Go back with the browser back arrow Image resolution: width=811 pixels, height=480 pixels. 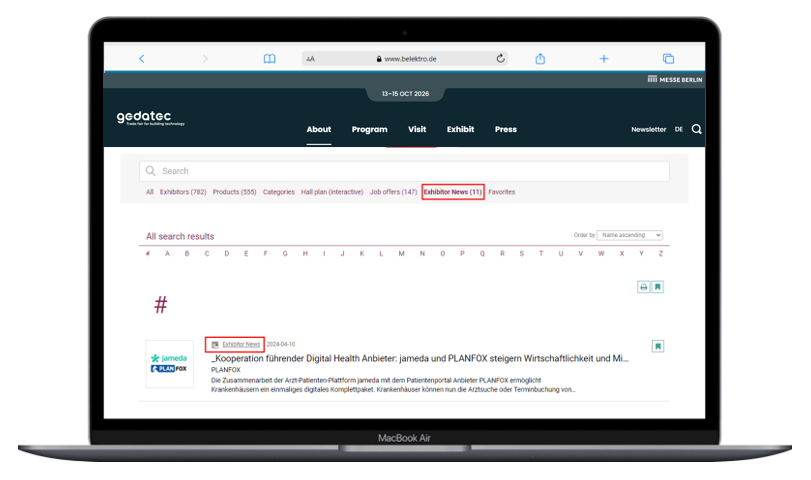coord(142,59)
